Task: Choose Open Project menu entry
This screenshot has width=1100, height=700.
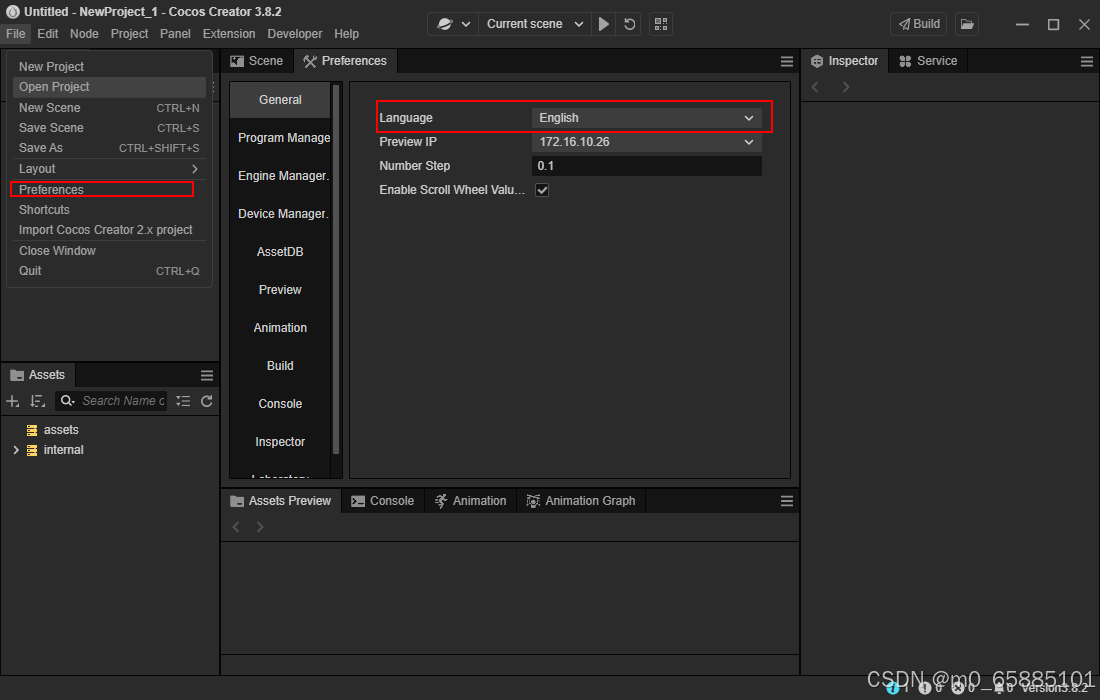Action: point(109,87)
